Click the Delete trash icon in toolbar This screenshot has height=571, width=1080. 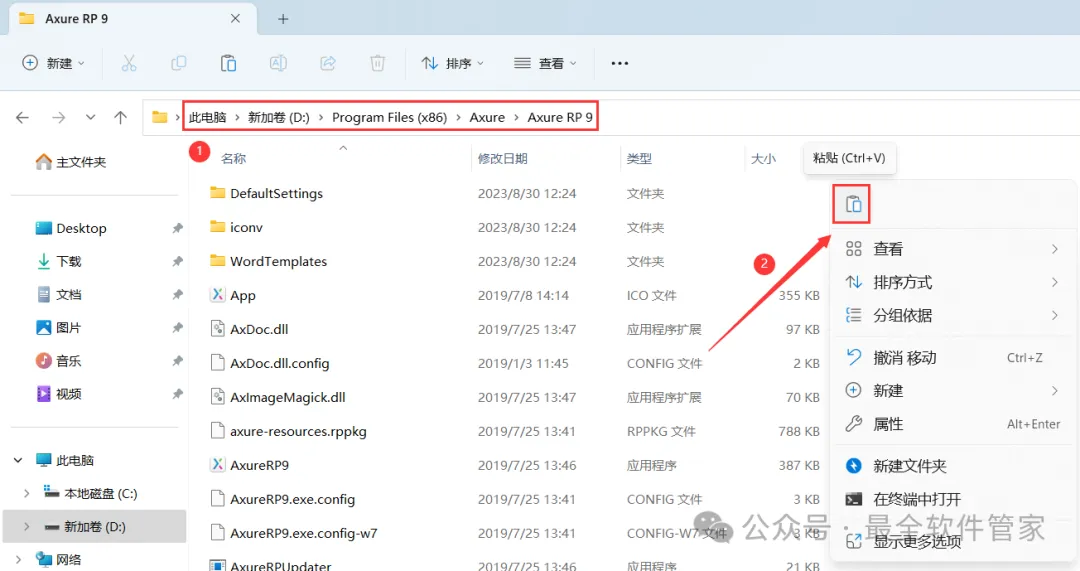(377, 63)
